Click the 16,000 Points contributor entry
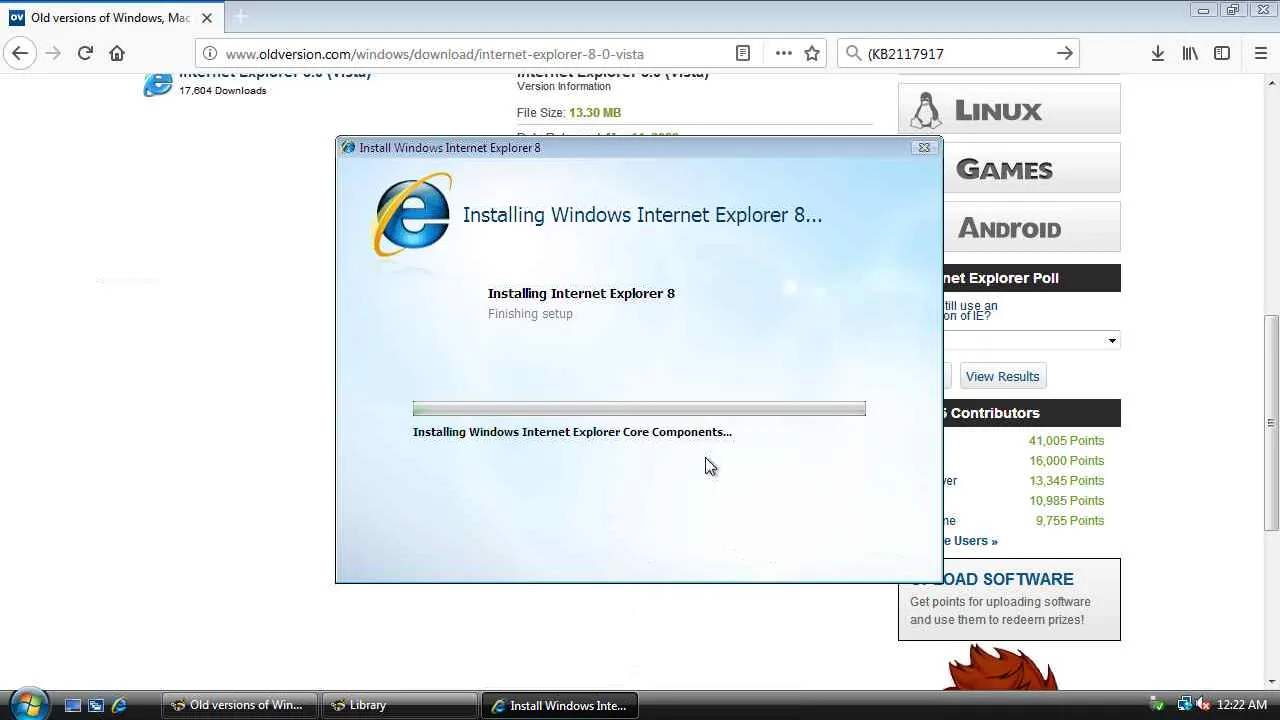 coord(1066,461)
